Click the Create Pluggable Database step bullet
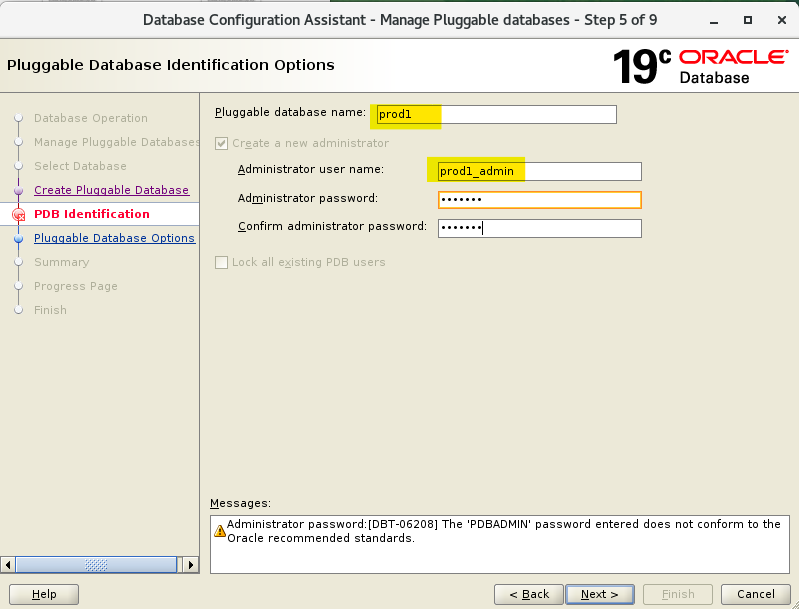 [x=19, y=191]
